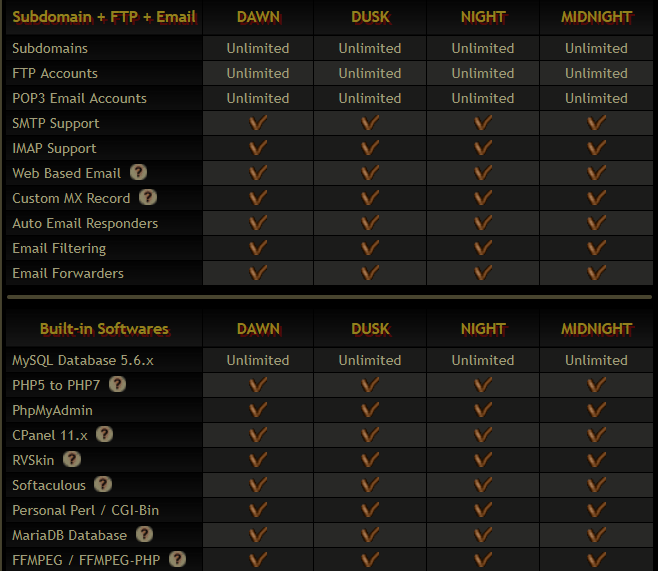Click Unlimited FTP Accounts under DUSK
The image size is (658, 571).
370,73
